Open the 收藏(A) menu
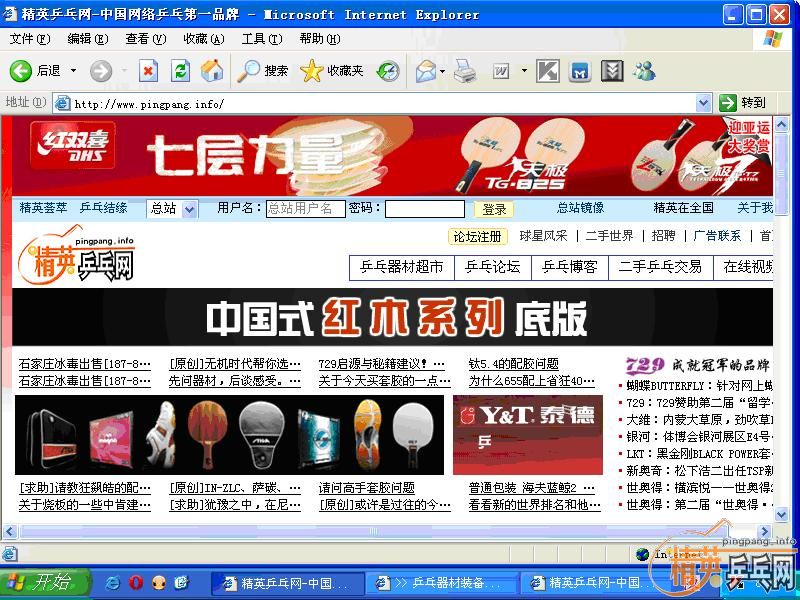Image resolution: width=800 pixels, height=600 pixels. pos(204,39)
